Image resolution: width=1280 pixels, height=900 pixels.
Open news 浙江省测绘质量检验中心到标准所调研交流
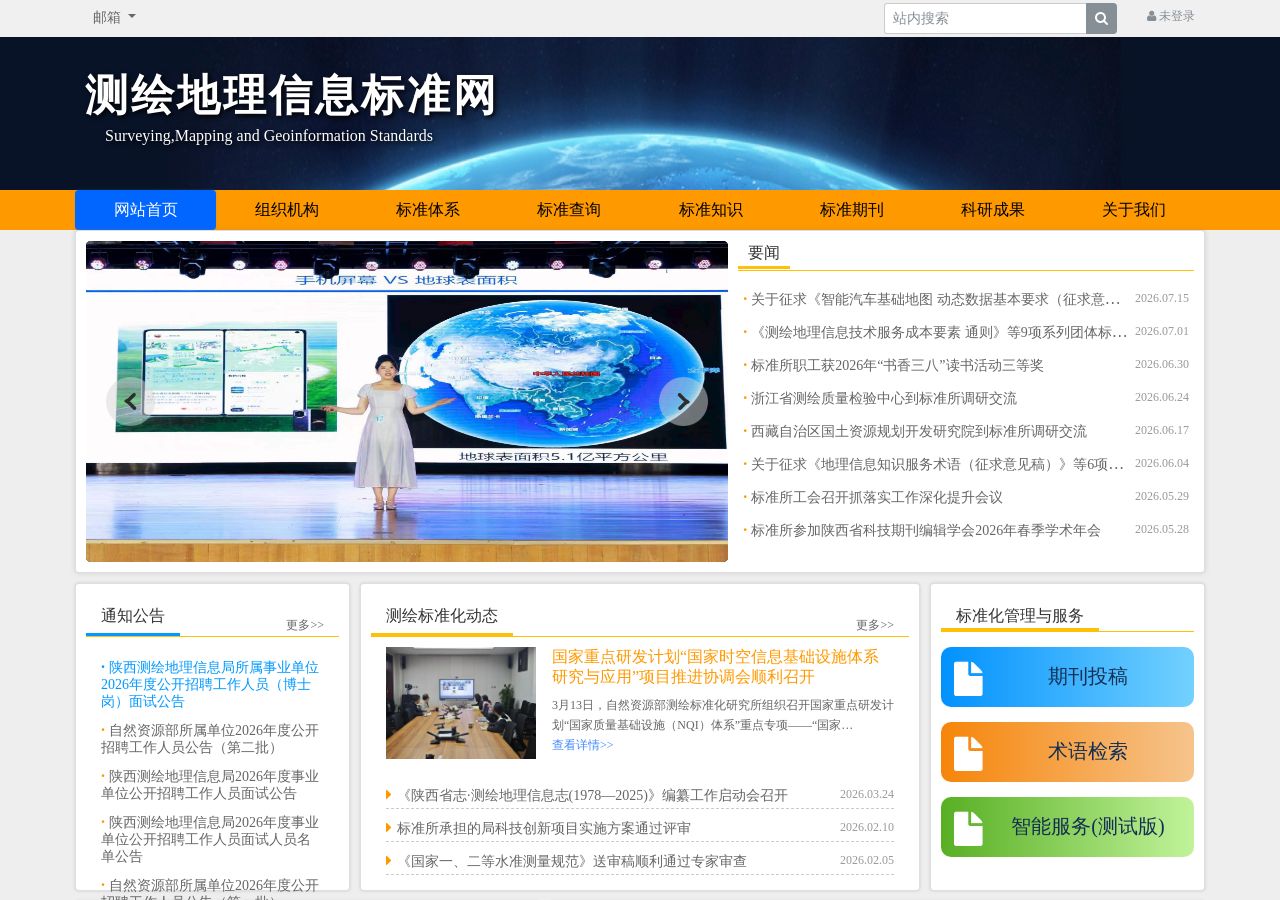tap(884, 398)
